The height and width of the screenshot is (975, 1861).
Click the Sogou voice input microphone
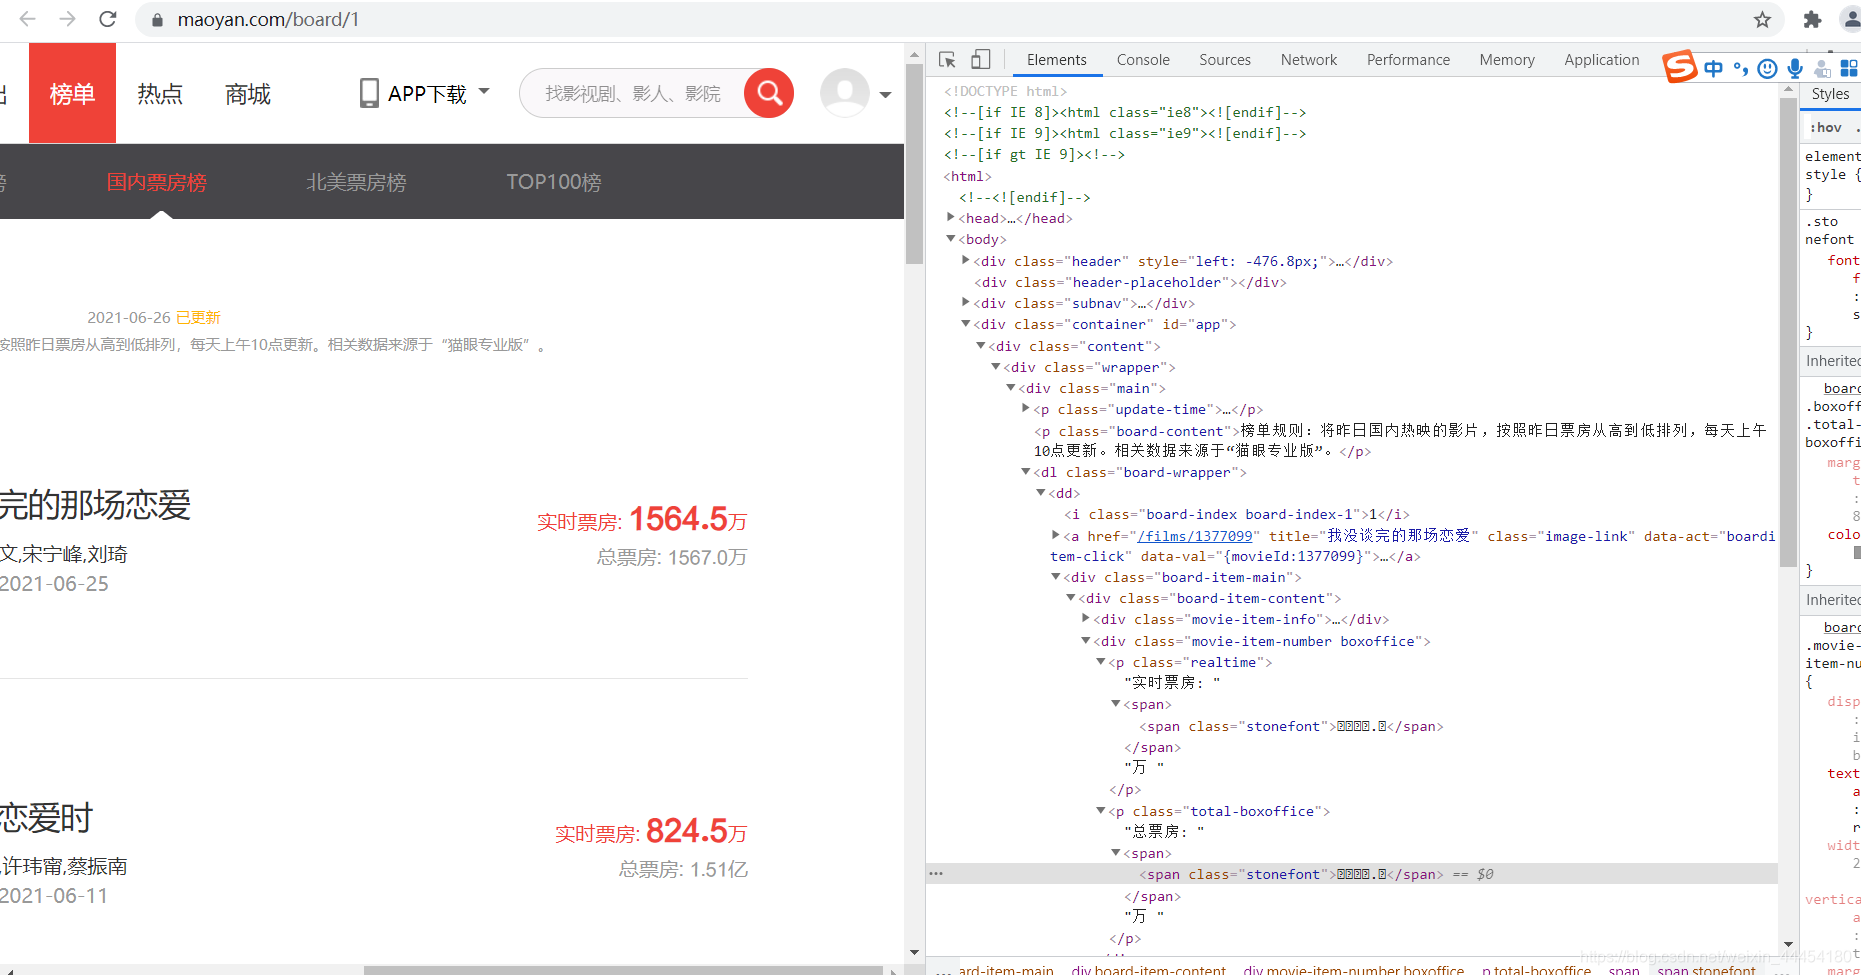(x=1795, y=68)
